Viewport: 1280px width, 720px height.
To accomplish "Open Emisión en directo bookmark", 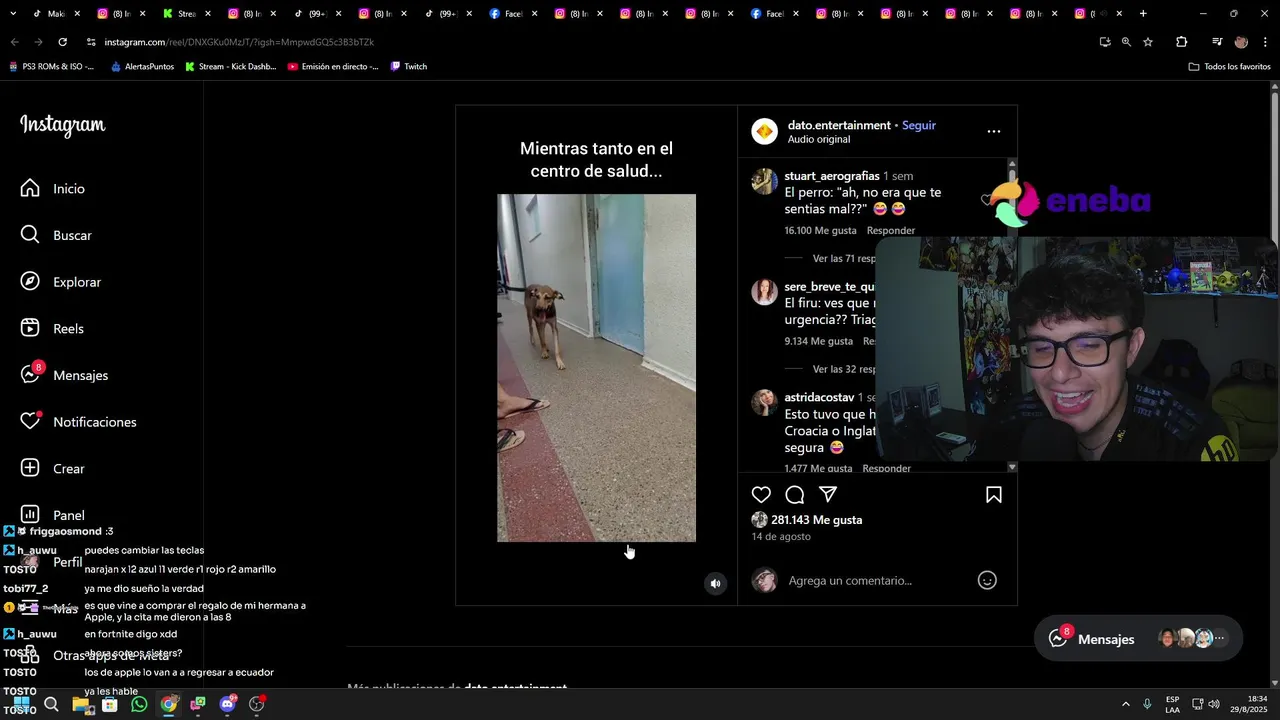I will point(333,67).
